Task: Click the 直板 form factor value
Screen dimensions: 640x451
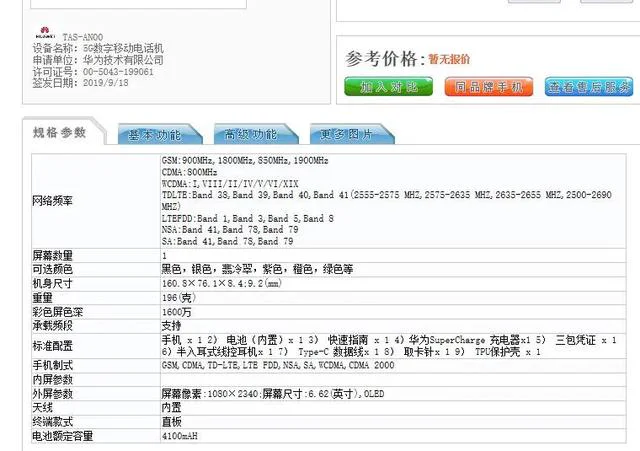Action: [x=171, y=422]
